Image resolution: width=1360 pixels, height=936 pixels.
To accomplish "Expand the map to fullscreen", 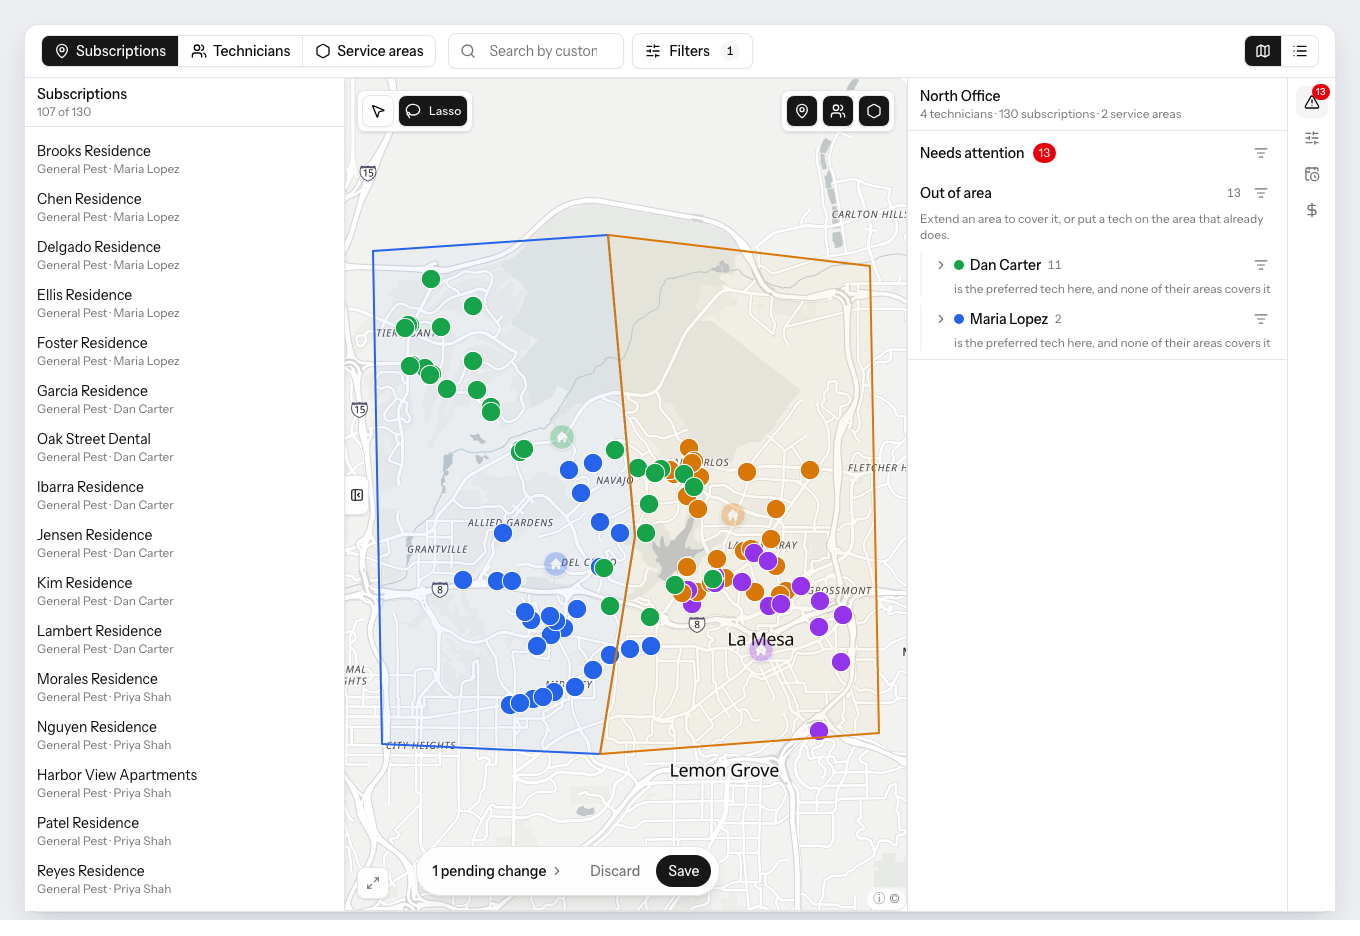I will tap(373, 883).
